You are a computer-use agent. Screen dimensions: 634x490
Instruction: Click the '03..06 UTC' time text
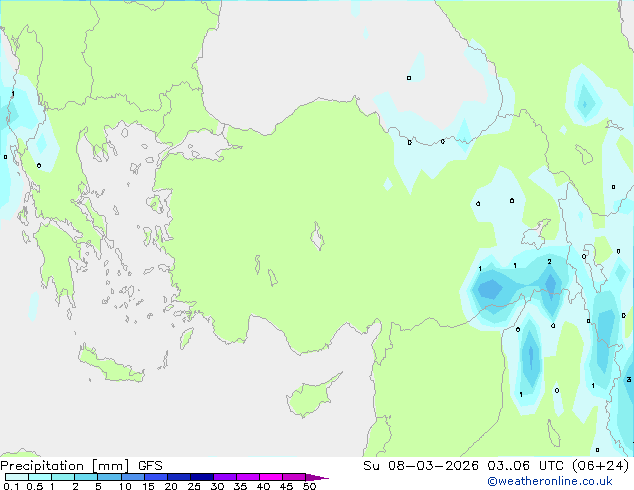(x=525, y=466)
